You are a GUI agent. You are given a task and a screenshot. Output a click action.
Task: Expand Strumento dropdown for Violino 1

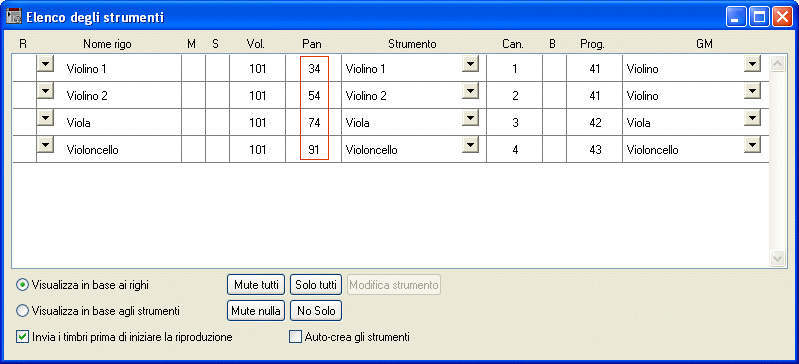[470, 64]
